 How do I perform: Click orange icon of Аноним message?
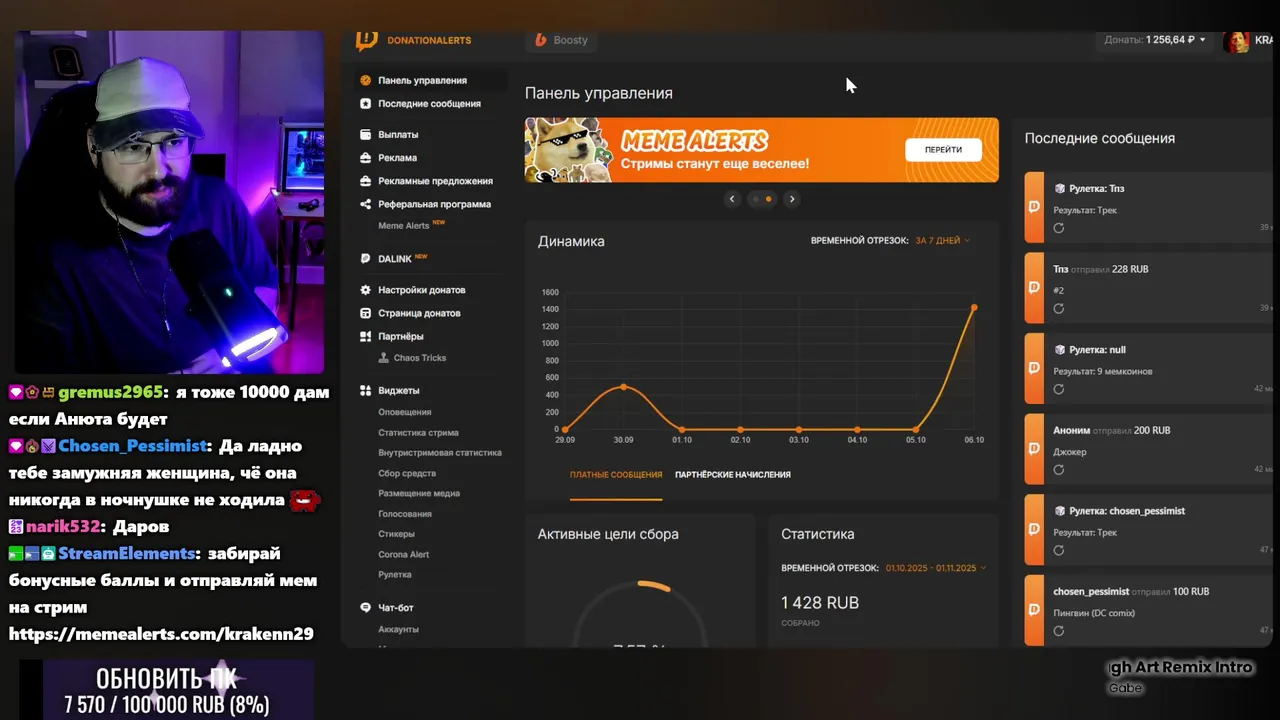tap(1034, 449)
